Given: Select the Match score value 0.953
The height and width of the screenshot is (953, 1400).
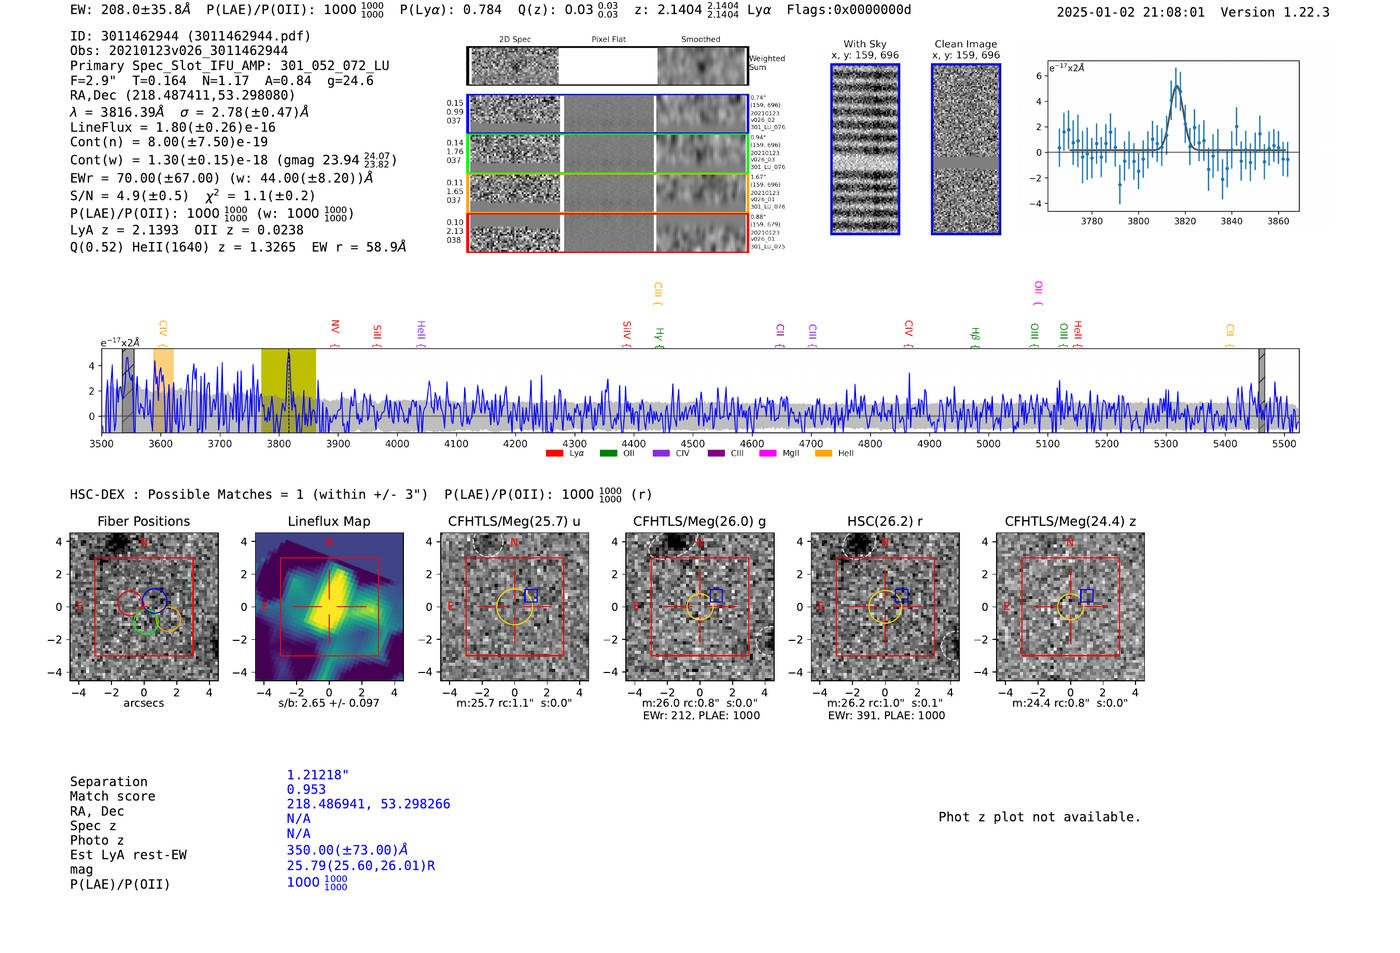Looking at the screenshot, I should point(306,790).
